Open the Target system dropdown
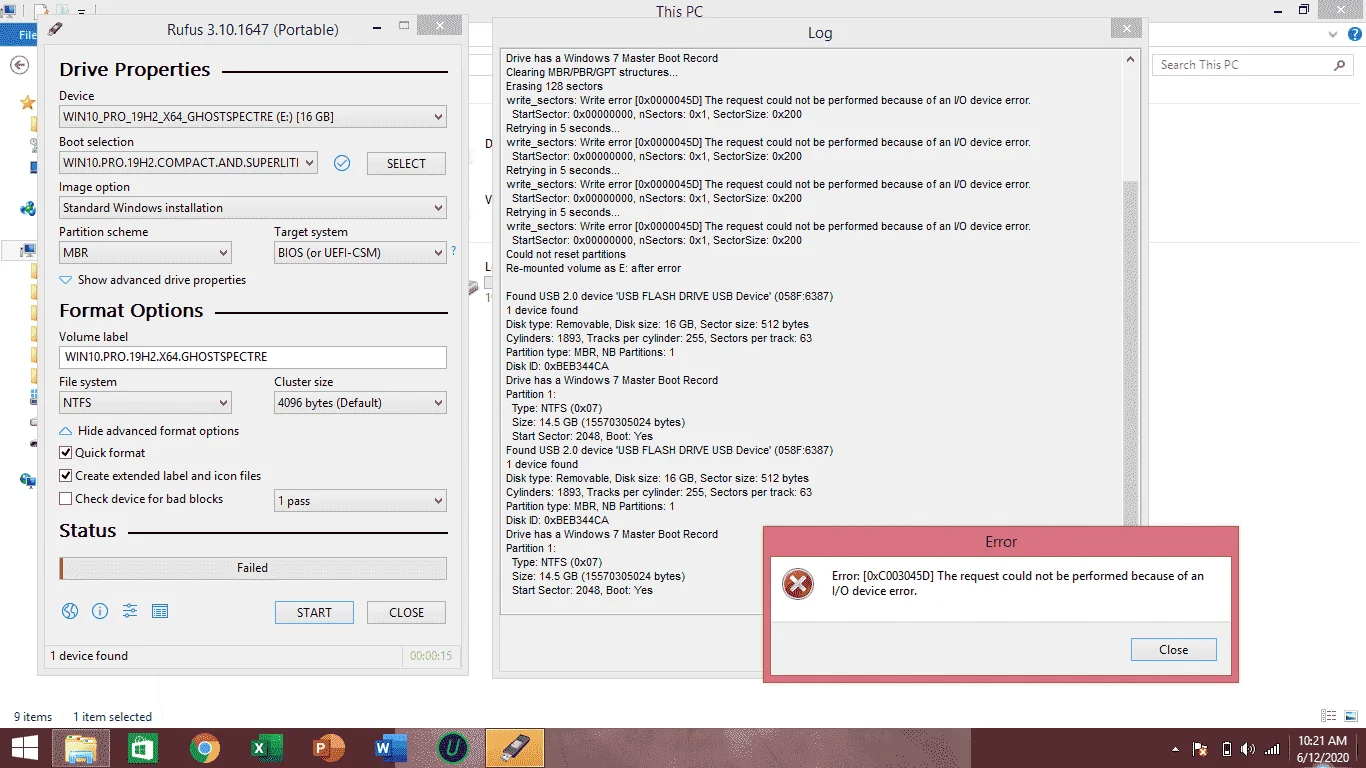1366x768 pixels. (x=360, y=253)
